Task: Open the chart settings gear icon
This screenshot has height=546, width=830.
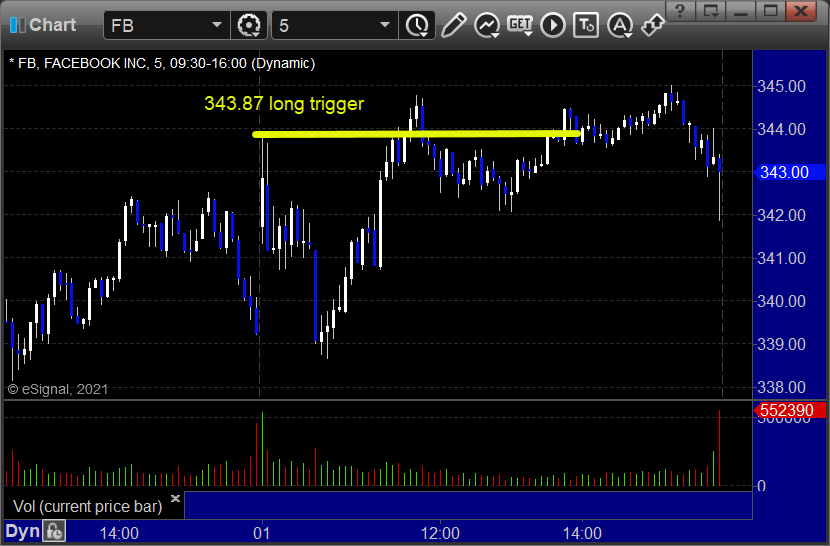Action: click(x=249, y=25)
